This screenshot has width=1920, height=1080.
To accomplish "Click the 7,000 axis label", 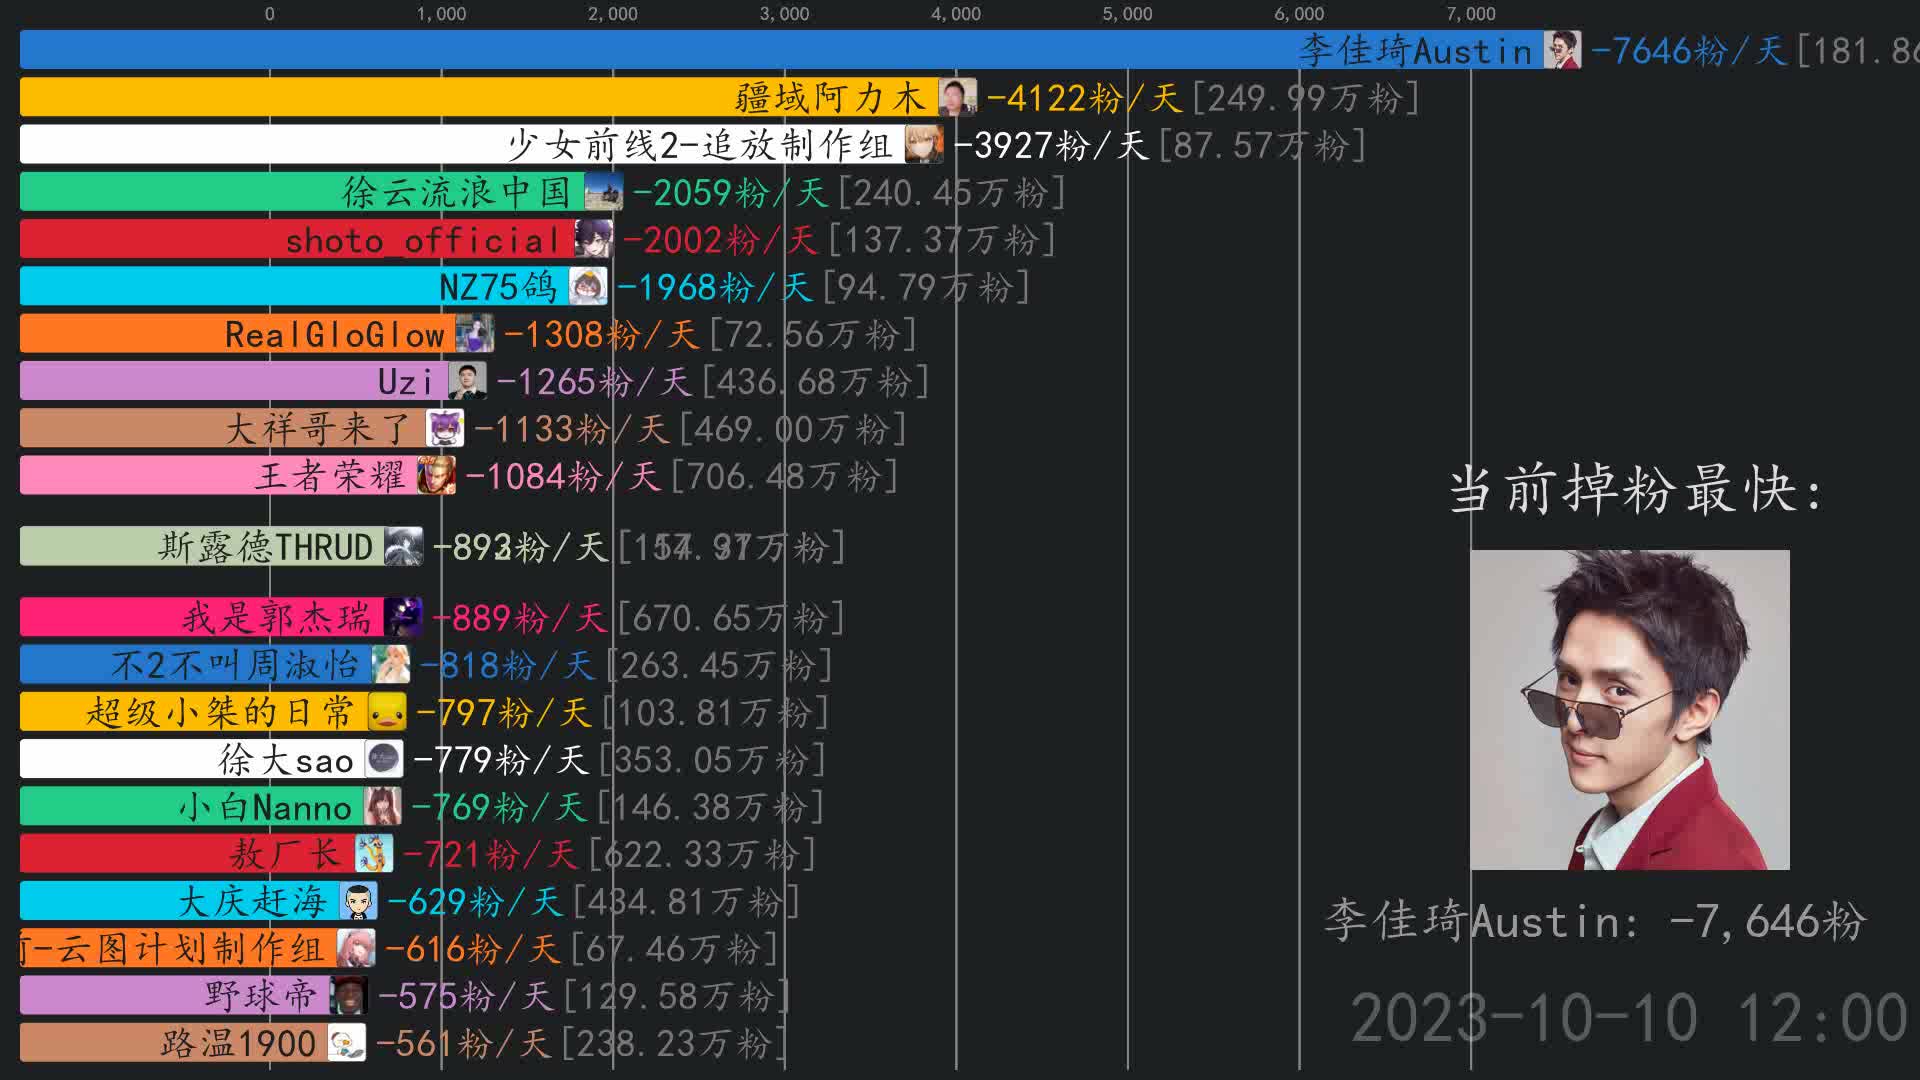I will 1471,14.
